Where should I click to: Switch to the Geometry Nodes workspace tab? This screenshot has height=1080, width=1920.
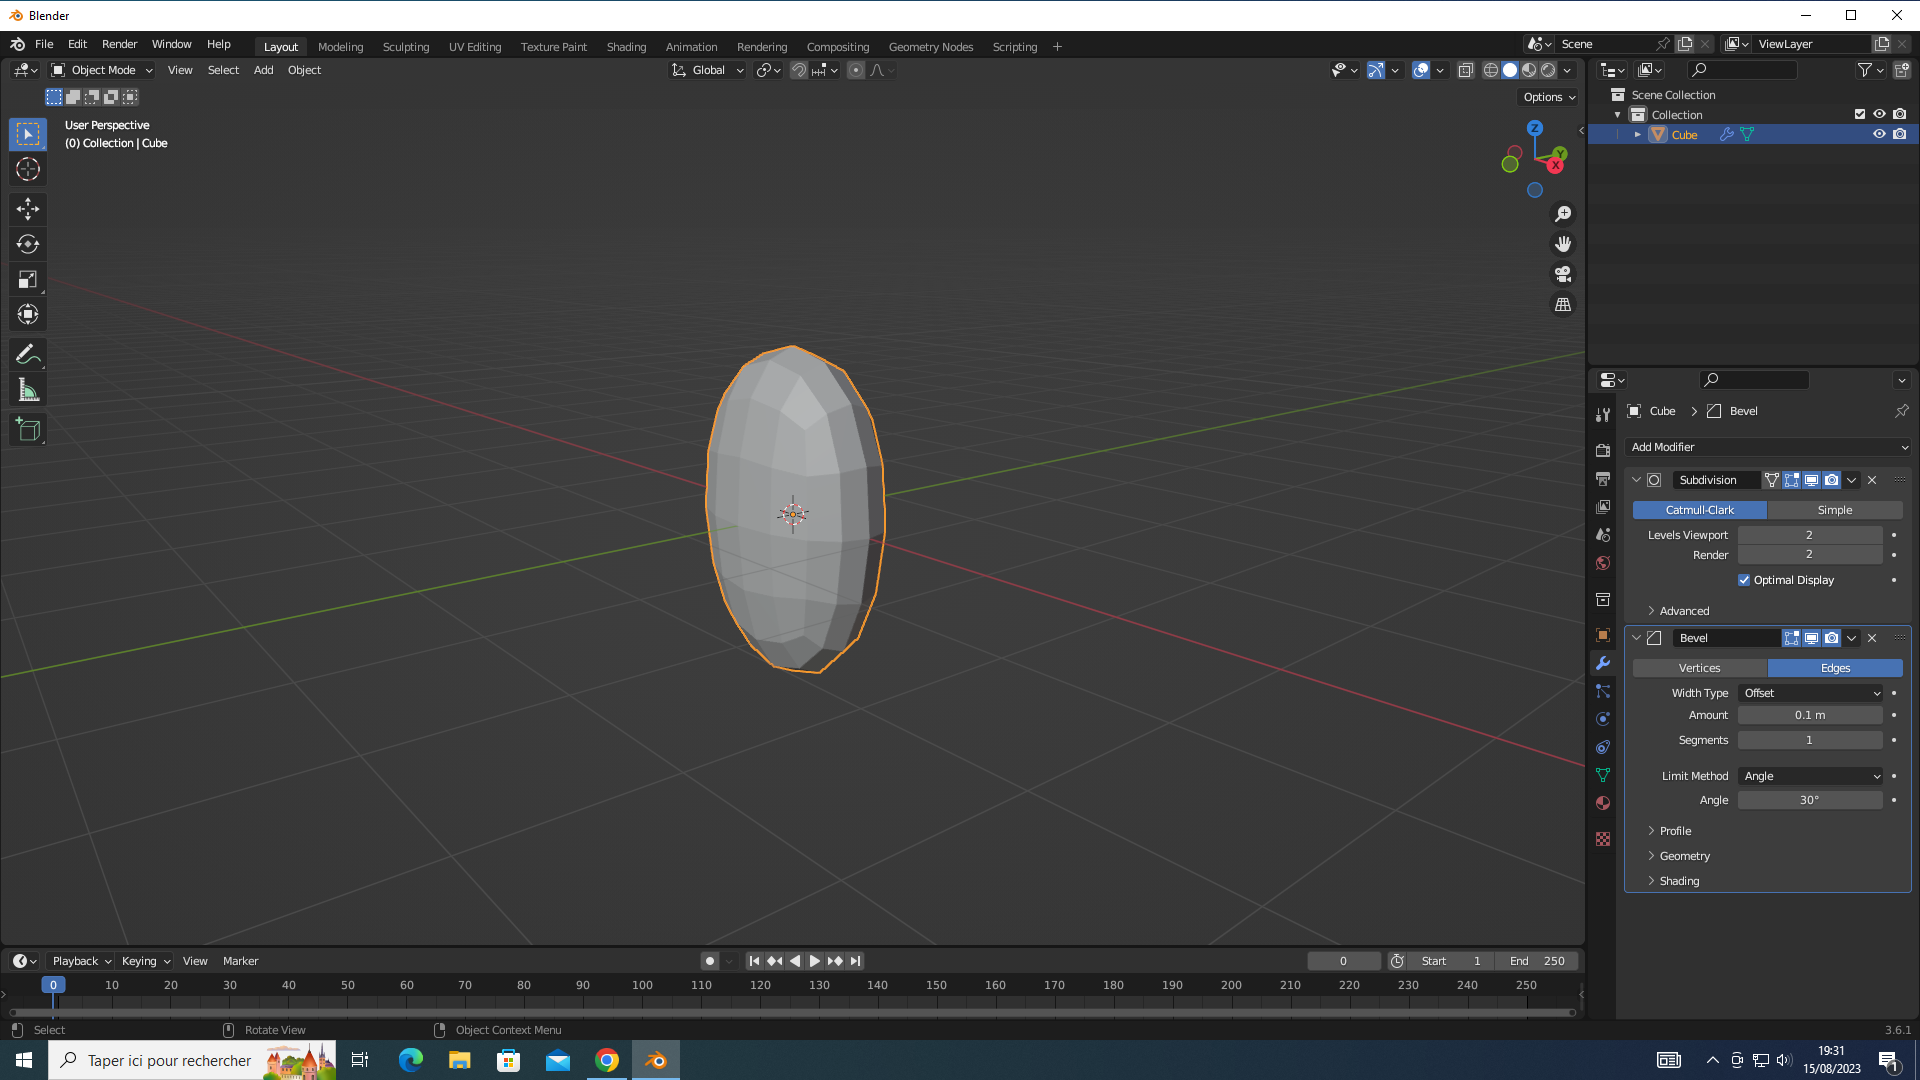tap(930, 47)
